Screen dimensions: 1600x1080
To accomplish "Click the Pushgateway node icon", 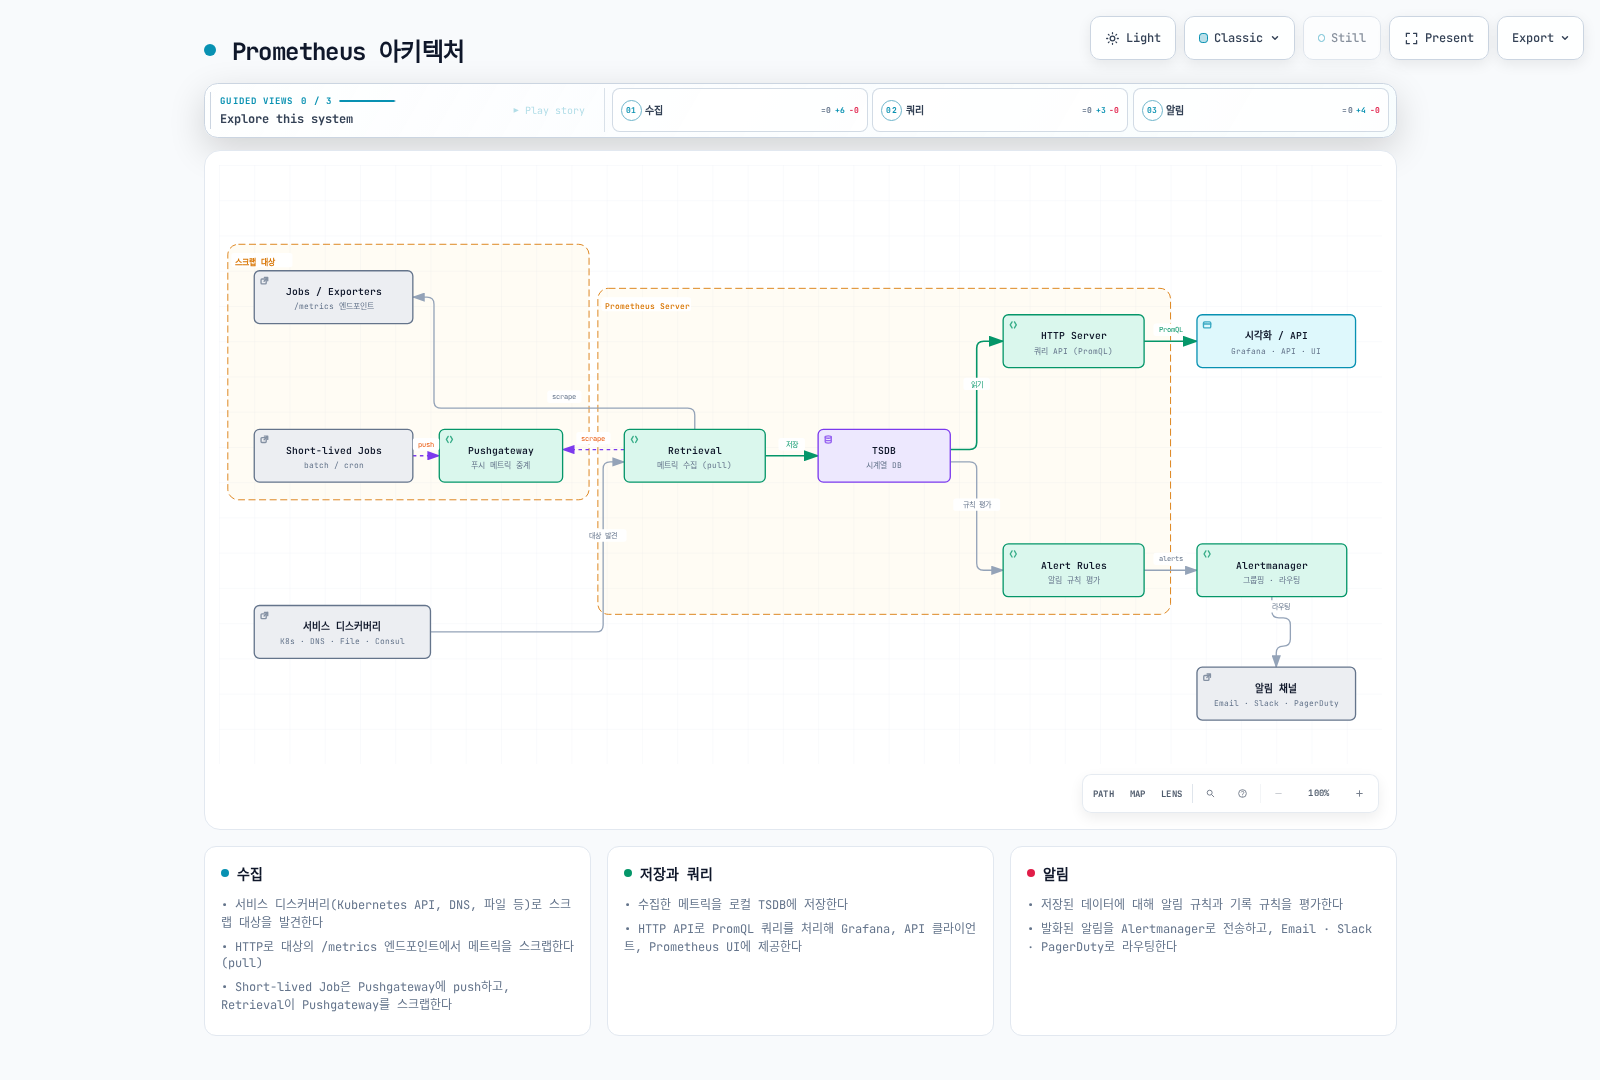I will pos(449,439).
